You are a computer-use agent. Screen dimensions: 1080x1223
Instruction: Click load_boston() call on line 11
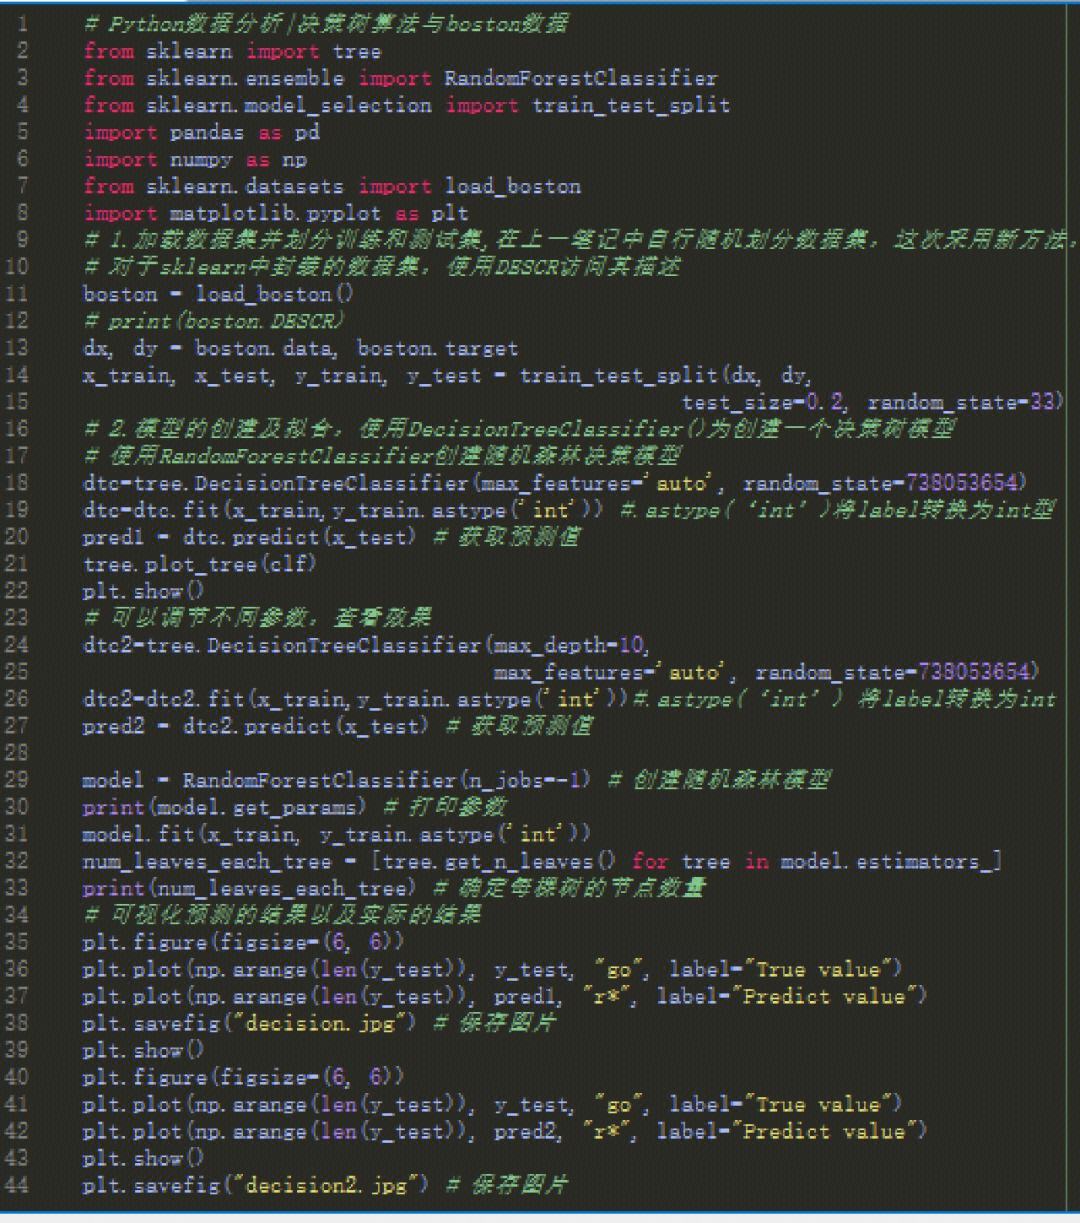274,294
